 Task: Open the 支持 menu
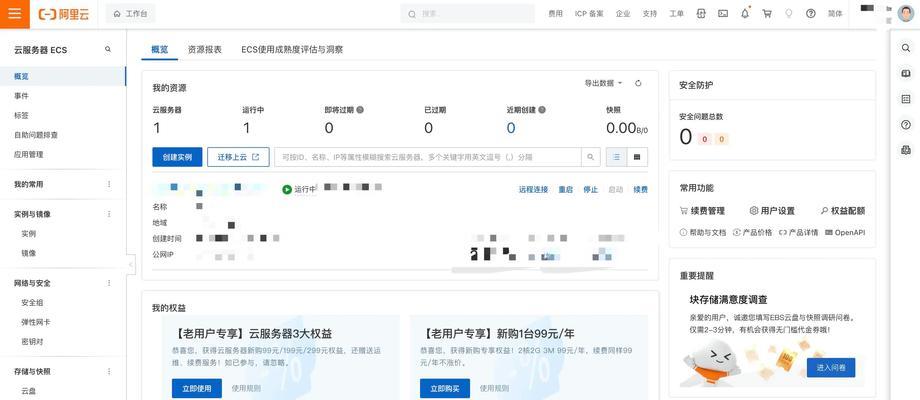[650, 13]
